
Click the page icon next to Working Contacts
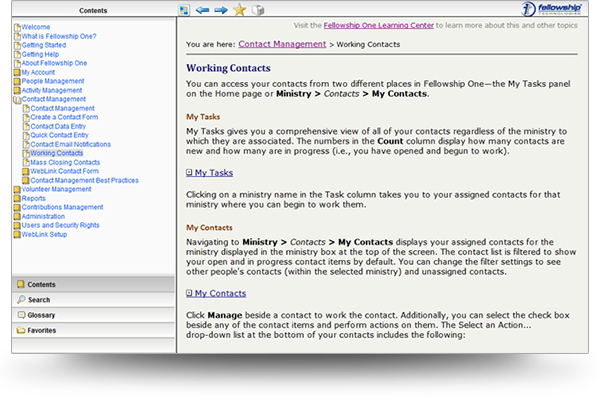click(x=26, y=153)
